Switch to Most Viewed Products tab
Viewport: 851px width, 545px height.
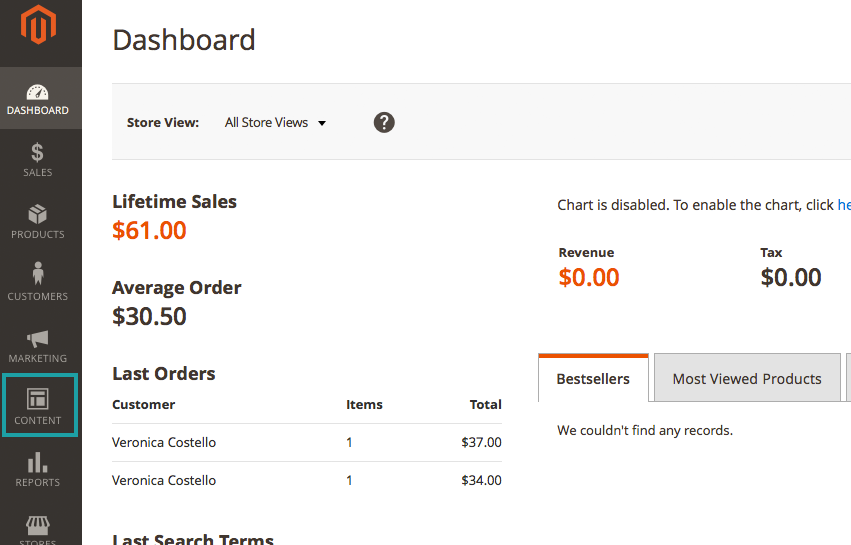[747, 379]
